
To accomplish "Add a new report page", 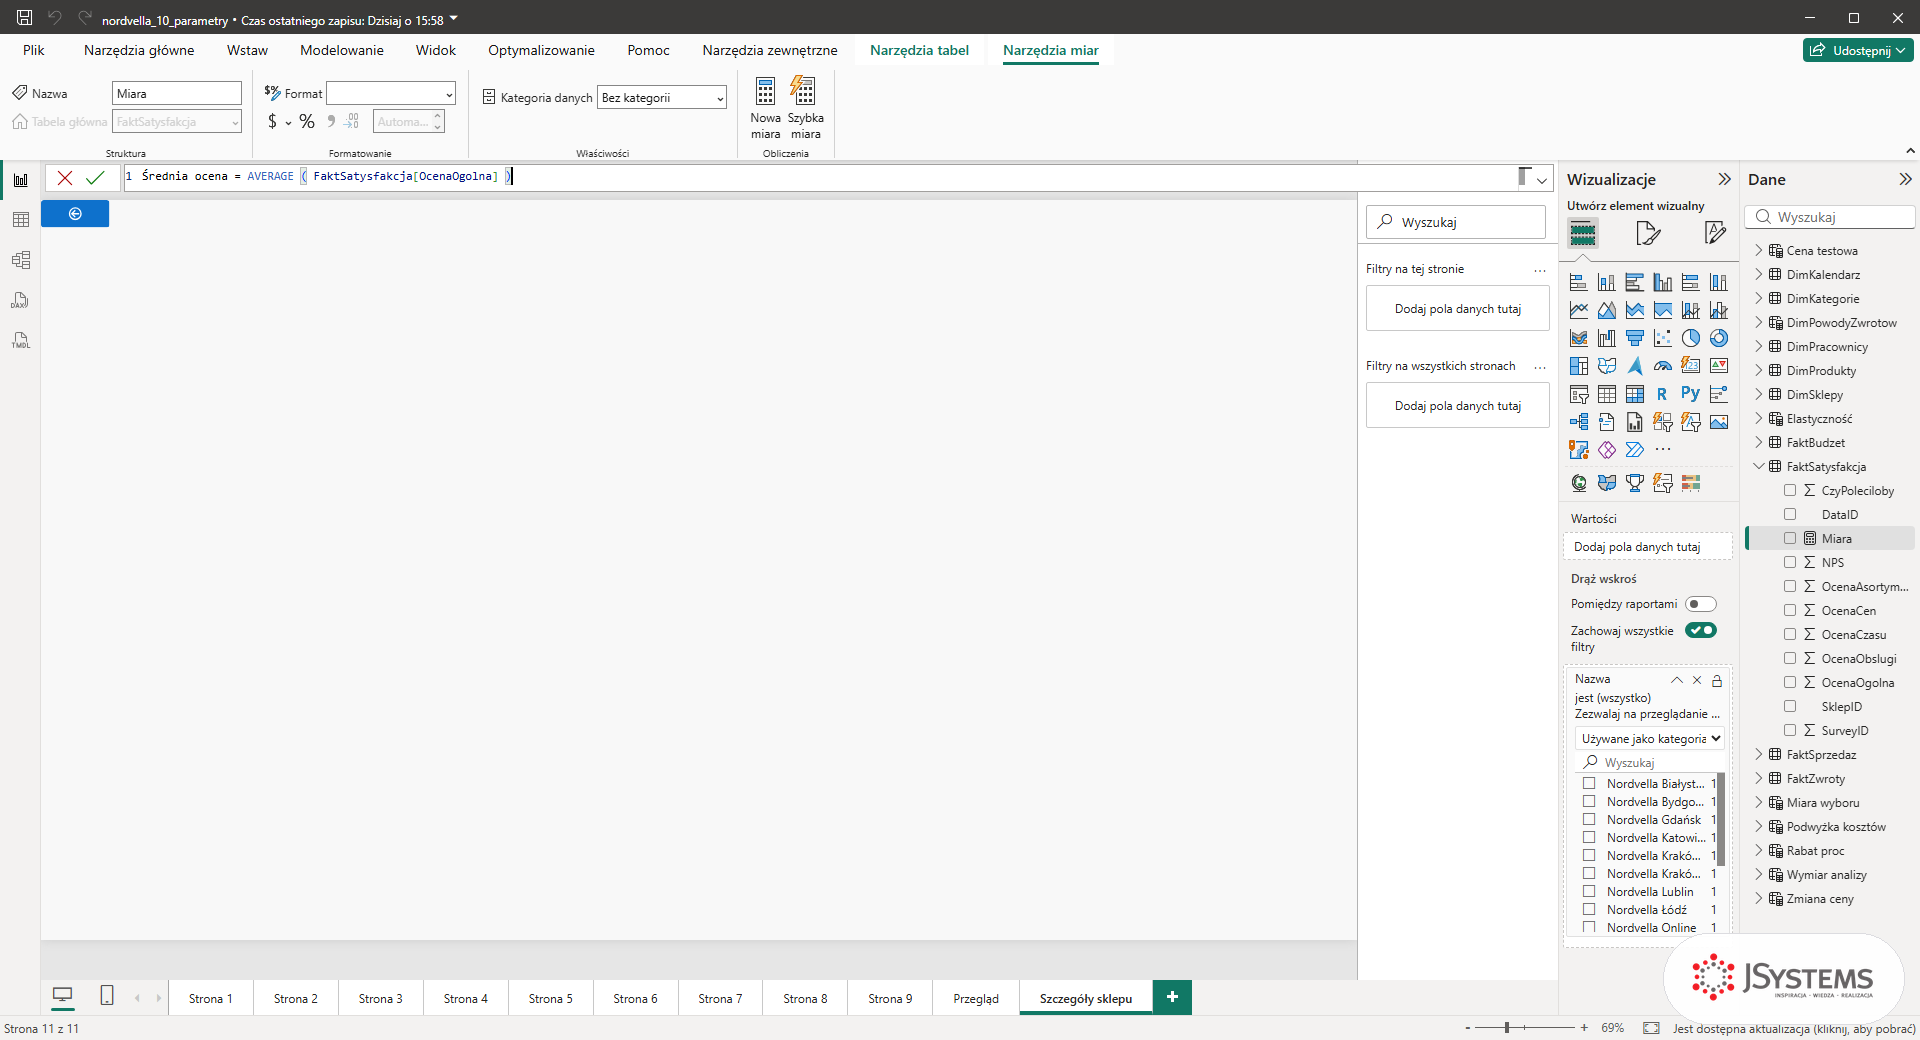I will (x=1172, y=997).
